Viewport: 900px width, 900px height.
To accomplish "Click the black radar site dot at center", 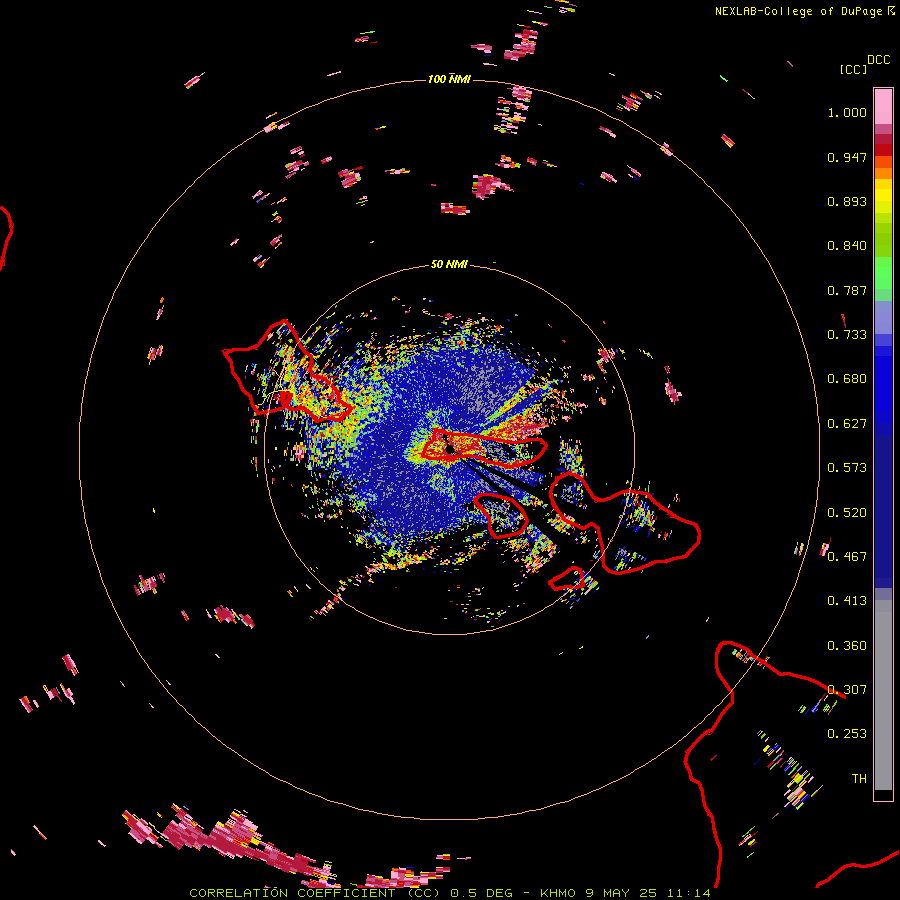I will coord(449,451).
